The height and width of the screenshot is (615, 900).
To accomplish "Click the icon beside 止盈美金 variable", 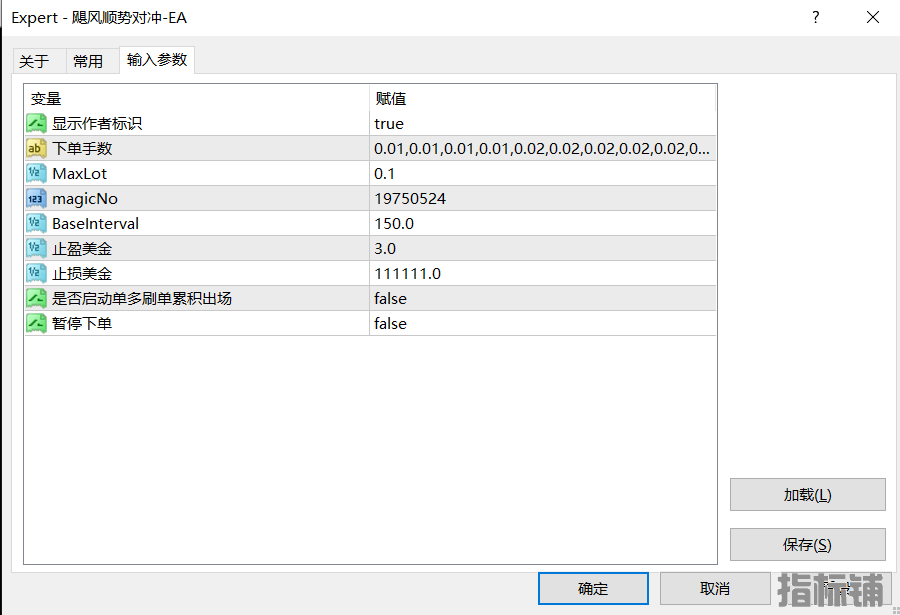I will [36, 249].
